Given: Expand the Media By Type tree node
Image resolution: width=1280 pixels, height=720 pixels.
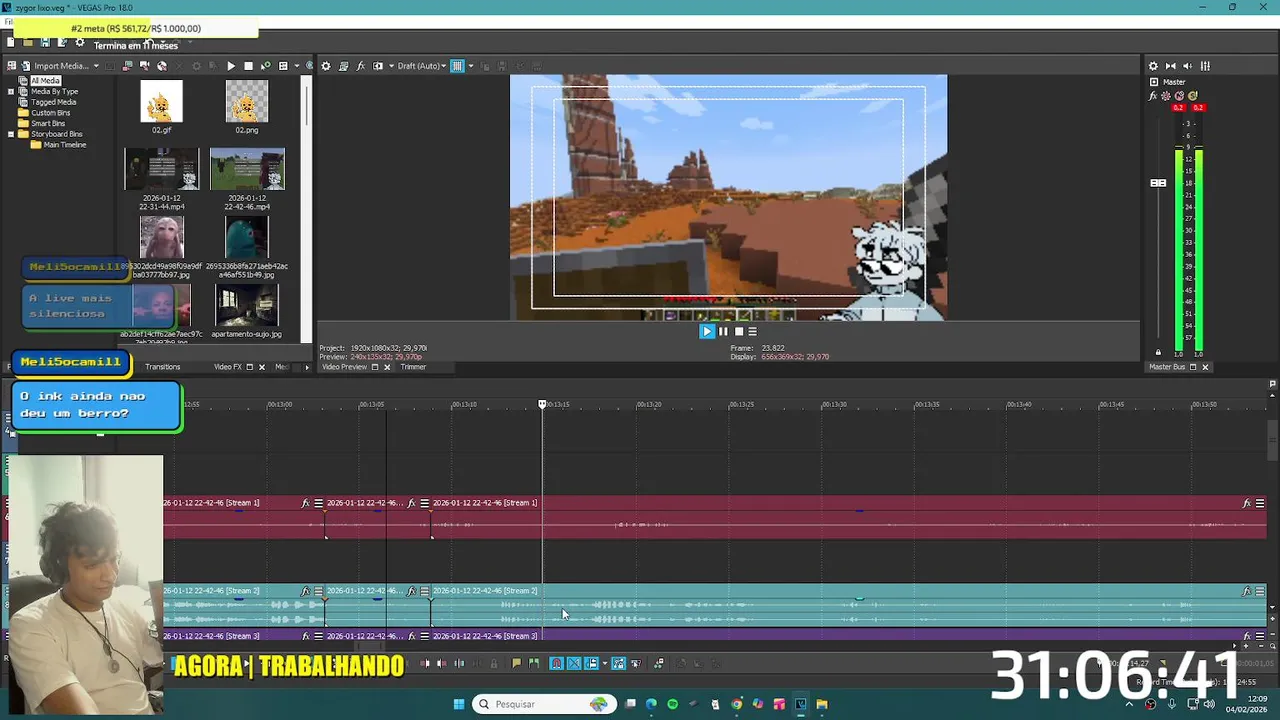Looking at the screenshot, I should point(11,91).
